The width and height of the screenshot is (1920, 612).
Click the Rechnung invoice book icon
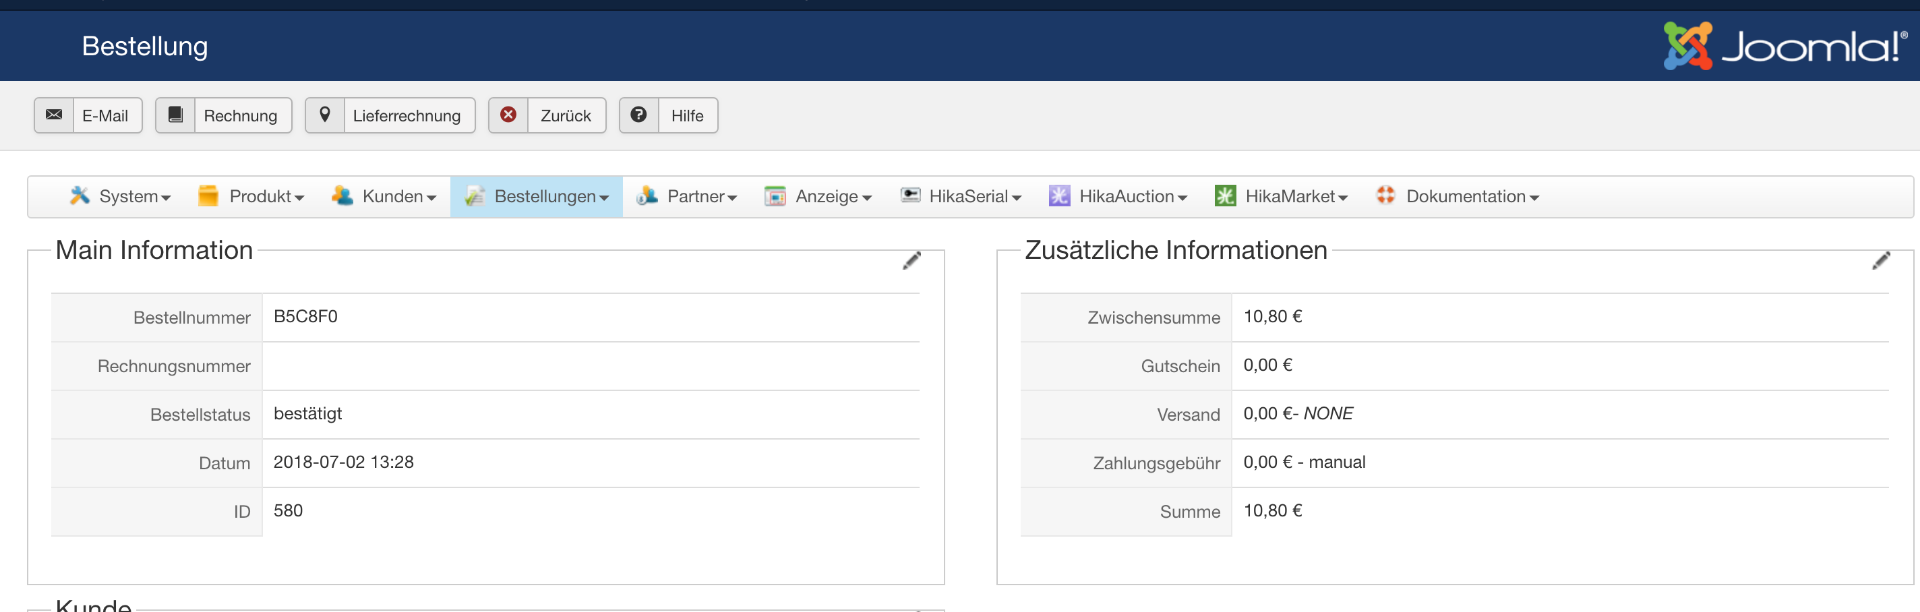175,115
